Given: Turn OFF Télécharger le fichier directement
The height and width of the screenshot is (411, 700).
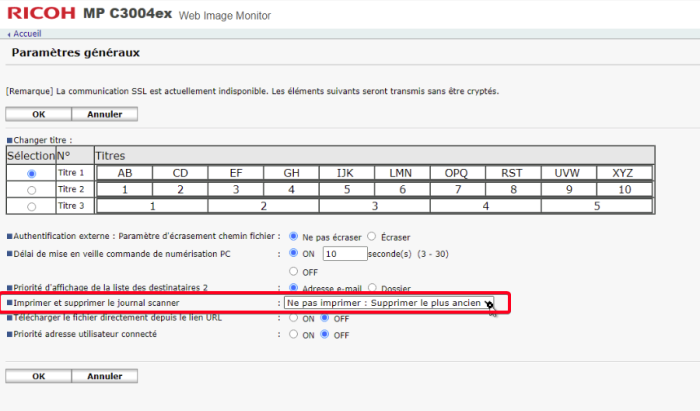Looking at the screenshot, I should click(x=326, y=318).
